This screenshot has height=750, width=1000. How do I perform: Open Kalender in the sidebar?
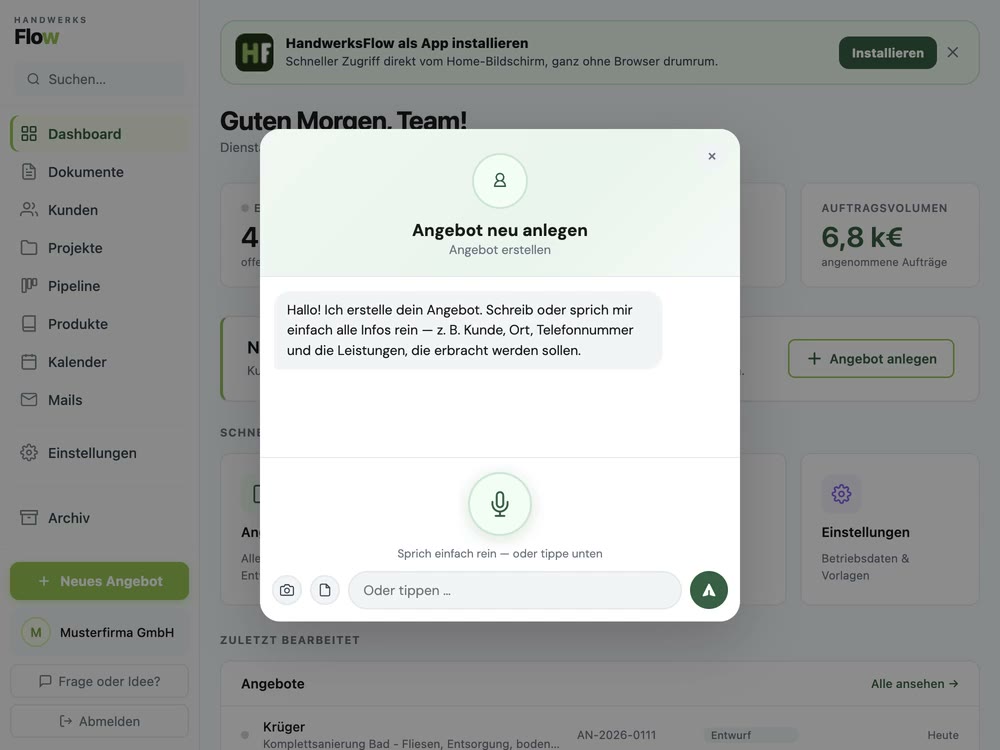[99, 362]
